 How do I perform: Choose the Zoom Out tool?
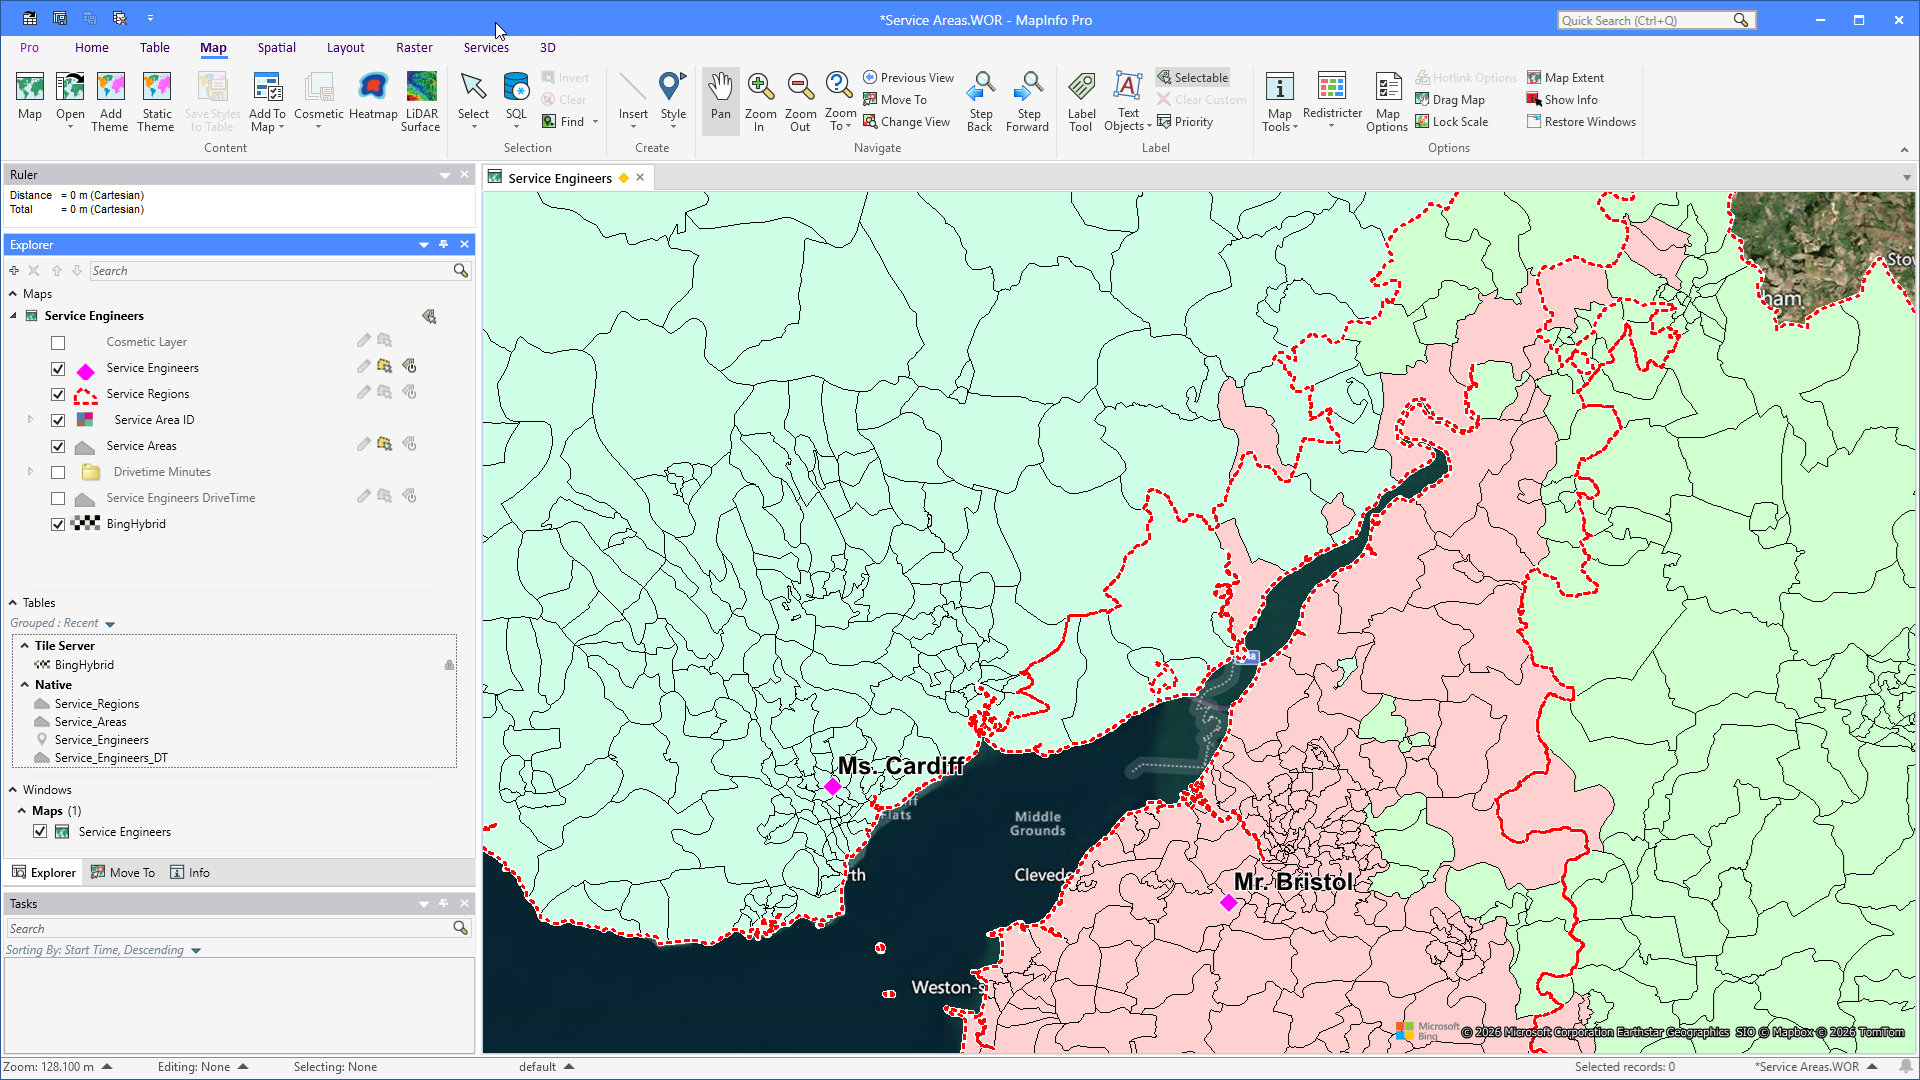800,101
